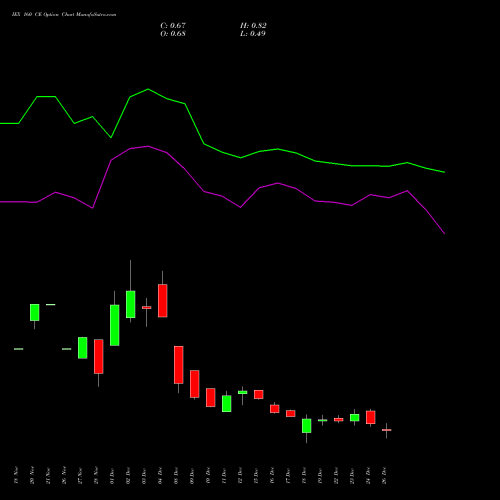Screen dimensions: 500x500
Task: Select the close value 'C: 0.67'
Action: [x=173, y=26]
